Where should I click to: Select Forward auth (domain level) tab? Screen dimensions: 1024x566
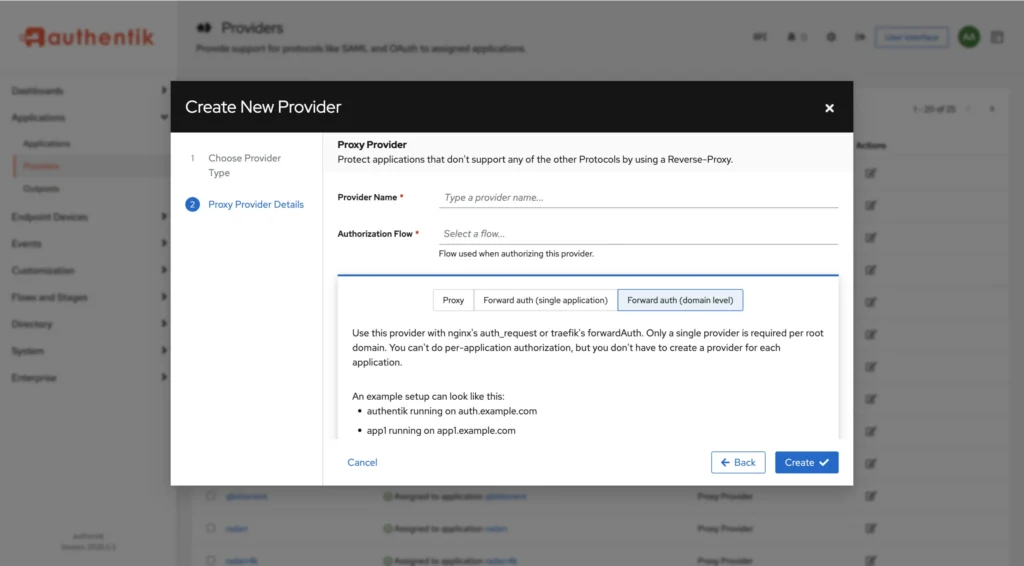pos(680,300)
